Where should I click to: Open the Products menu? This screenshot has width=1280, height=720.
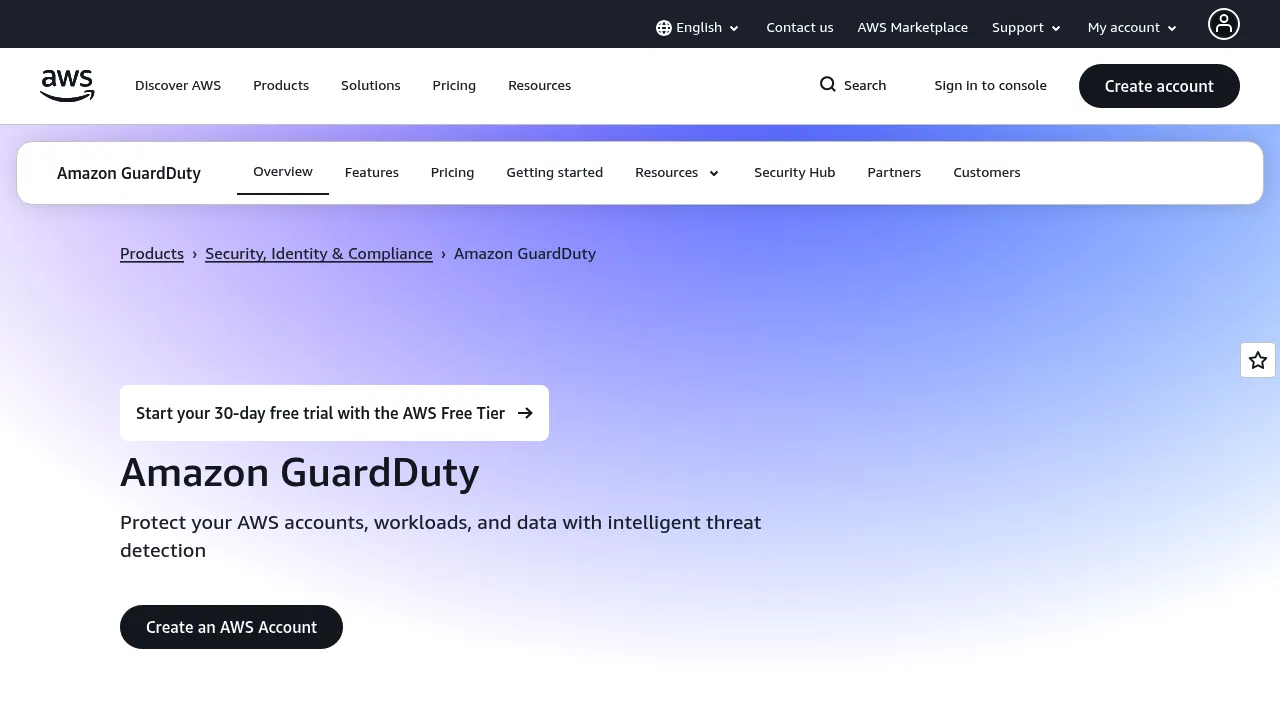pos(281,86)
